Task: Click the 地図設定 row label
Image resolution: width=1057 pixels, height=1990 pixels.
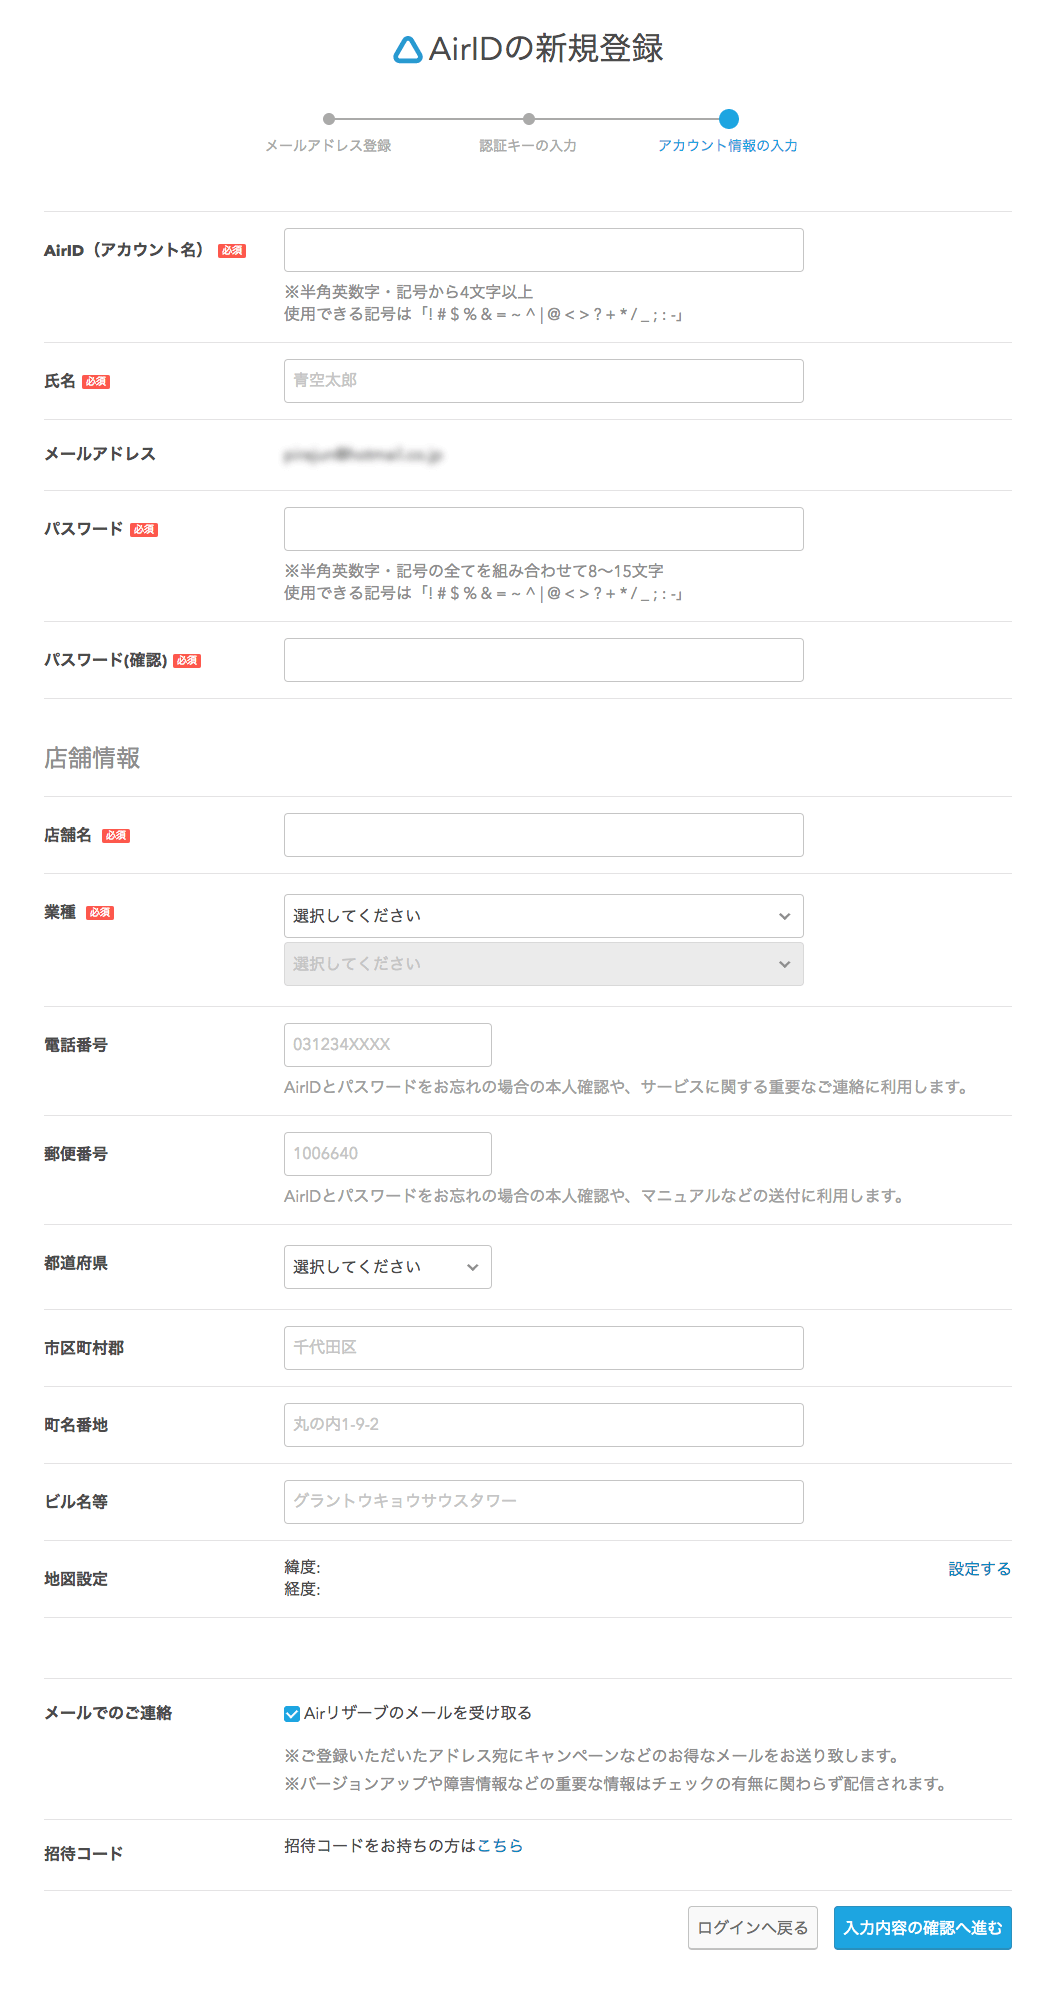Action: [x=76, y=1579]
